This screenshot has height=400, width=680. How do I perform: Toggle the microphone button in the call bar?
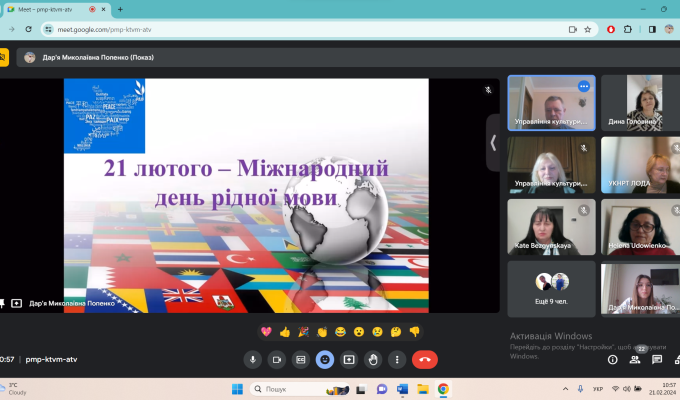pyautogui.click(x=252, y=359)
